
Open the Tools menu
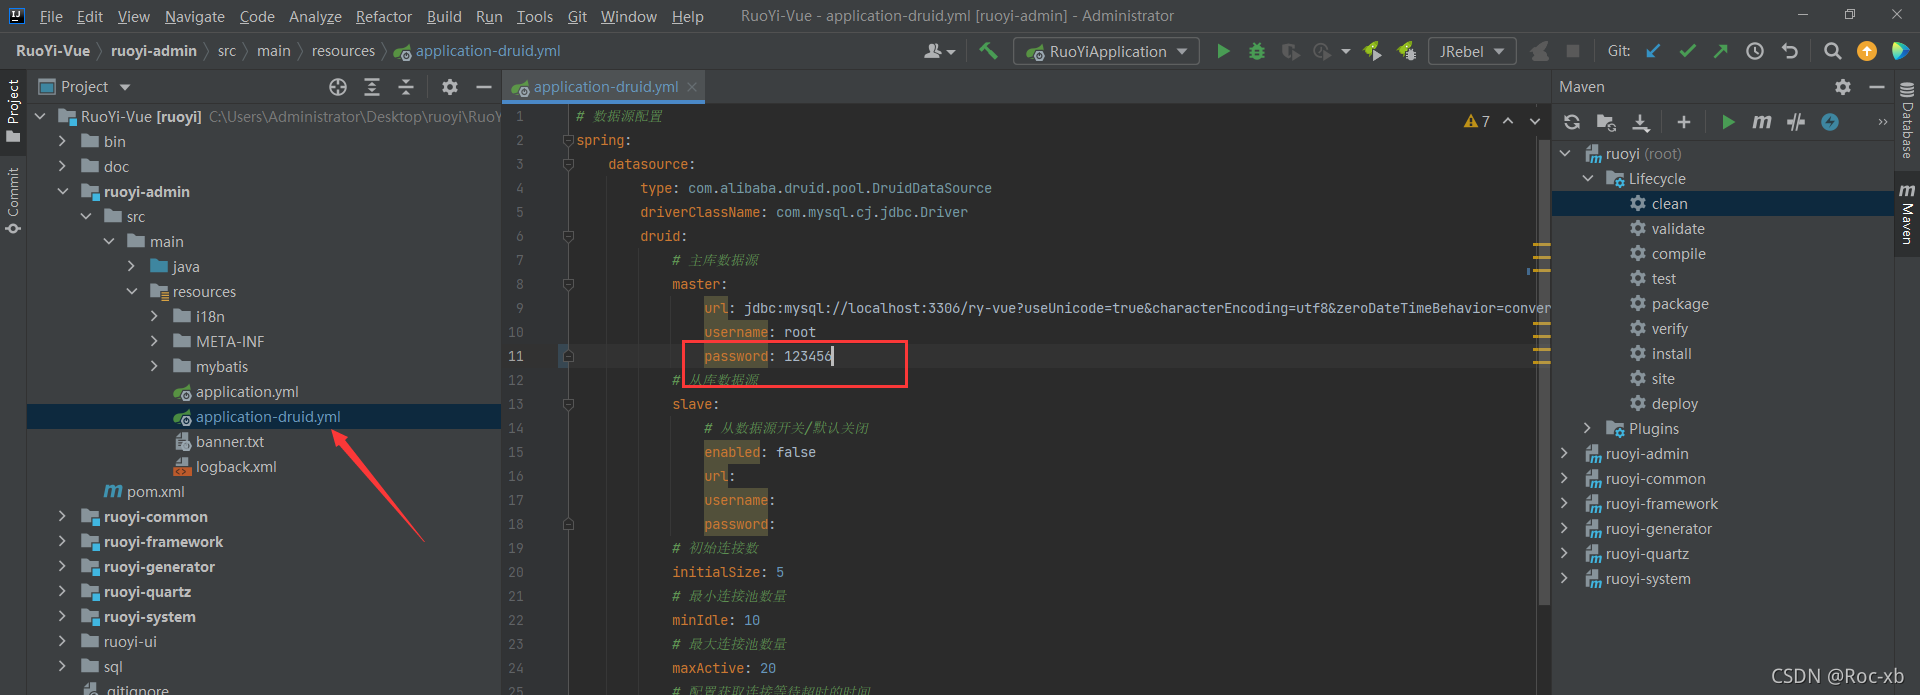coord(535,16)
